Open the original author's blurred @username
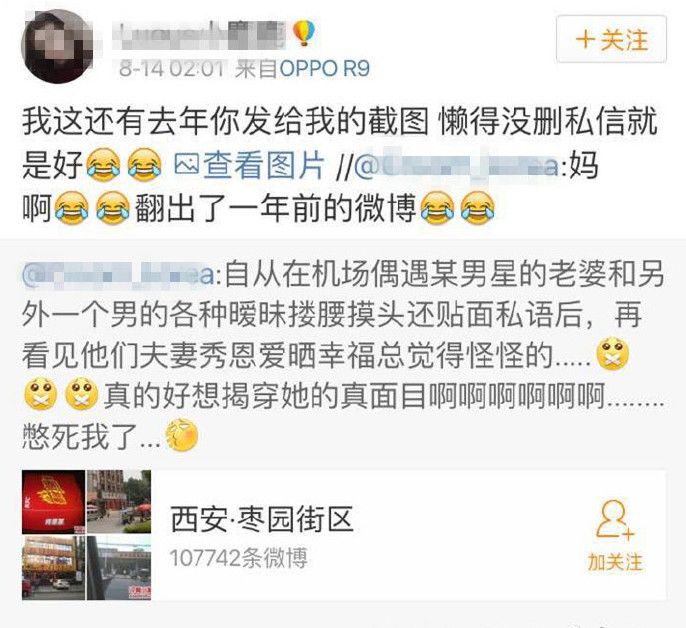 [118, 274]
